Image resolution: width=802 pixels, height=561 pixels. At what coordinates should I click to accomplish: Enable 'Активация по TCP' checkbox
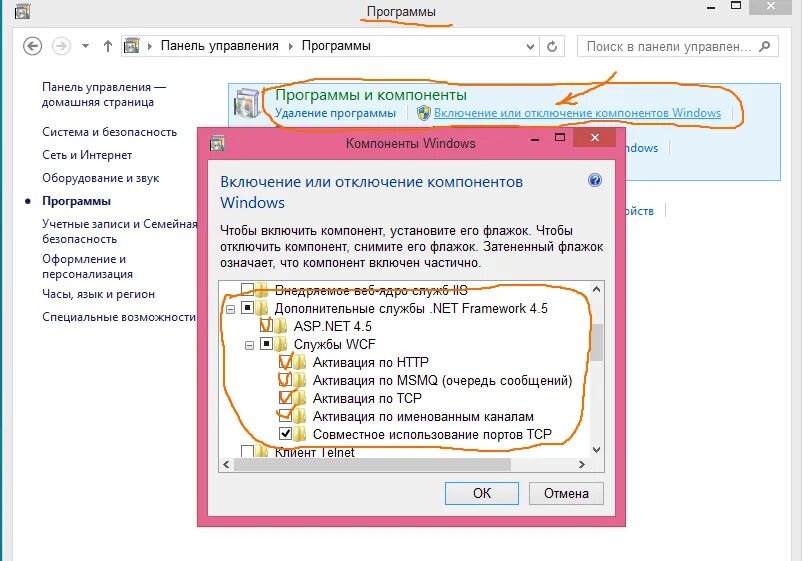click(285, 398)
